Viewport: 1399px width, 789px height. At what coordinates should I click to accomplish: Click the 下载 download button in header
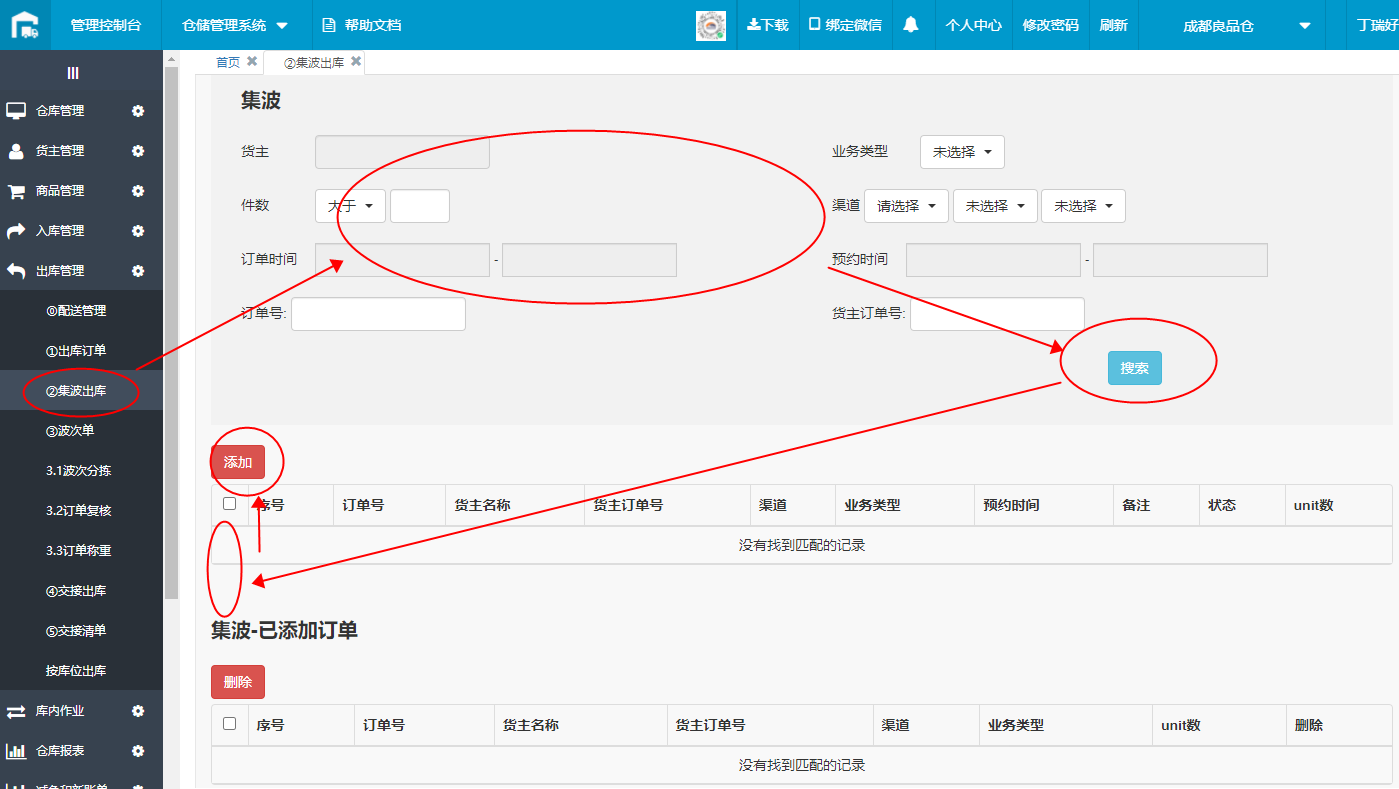point(768,25)
